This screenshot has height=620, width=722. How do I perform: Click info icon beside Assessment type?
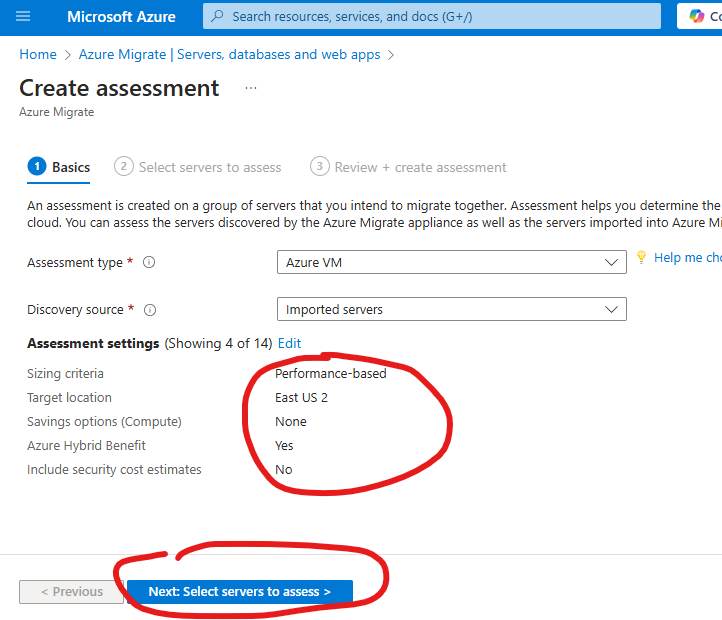pos(149,263)
